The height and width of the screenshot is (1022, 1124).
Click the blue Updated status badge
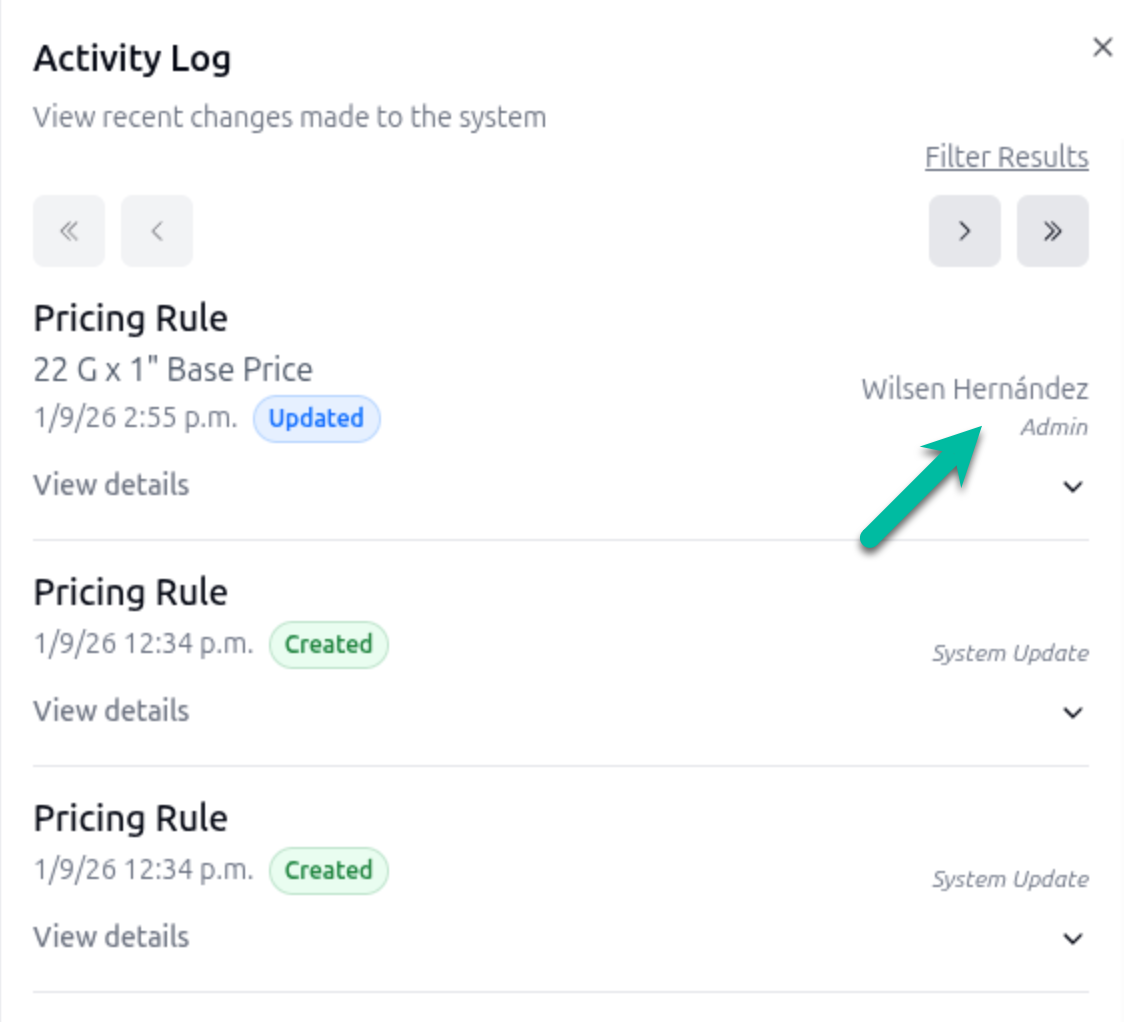(x=316, y=419)
